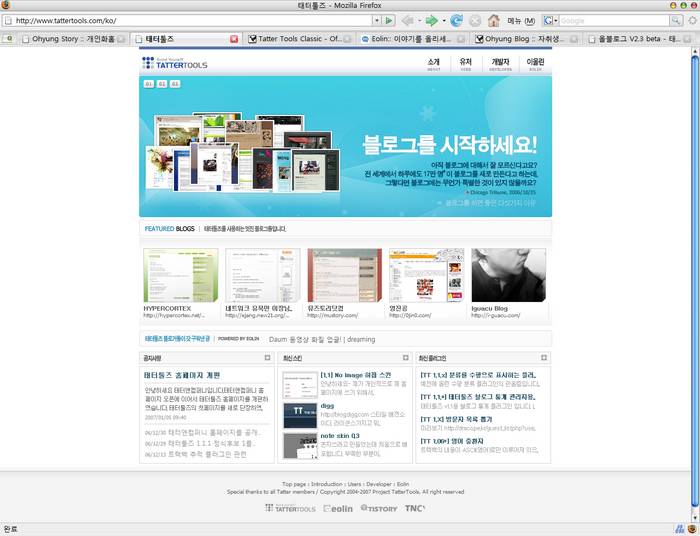Click the TatterTools logo on the page
700x536 pixels.
tap(175, 63)
